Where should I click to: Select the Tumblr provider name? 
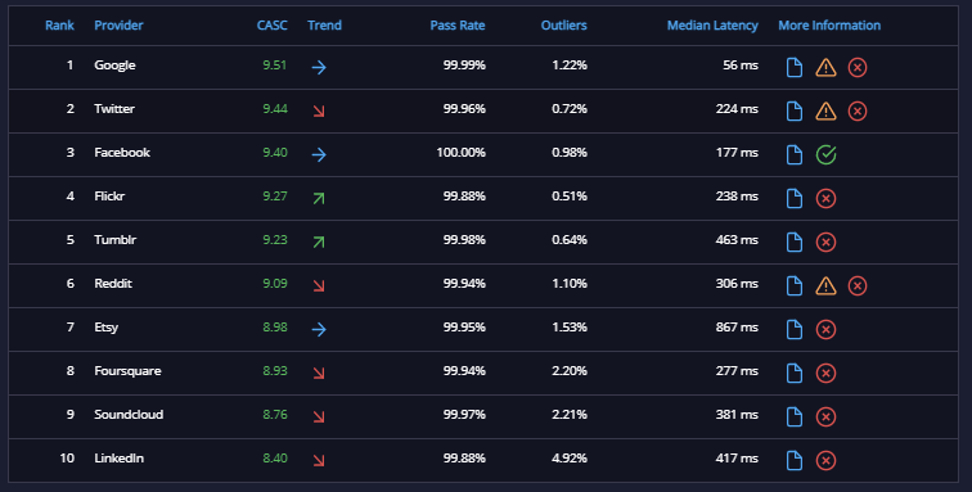pyautogui.click(x=115, y=240)
